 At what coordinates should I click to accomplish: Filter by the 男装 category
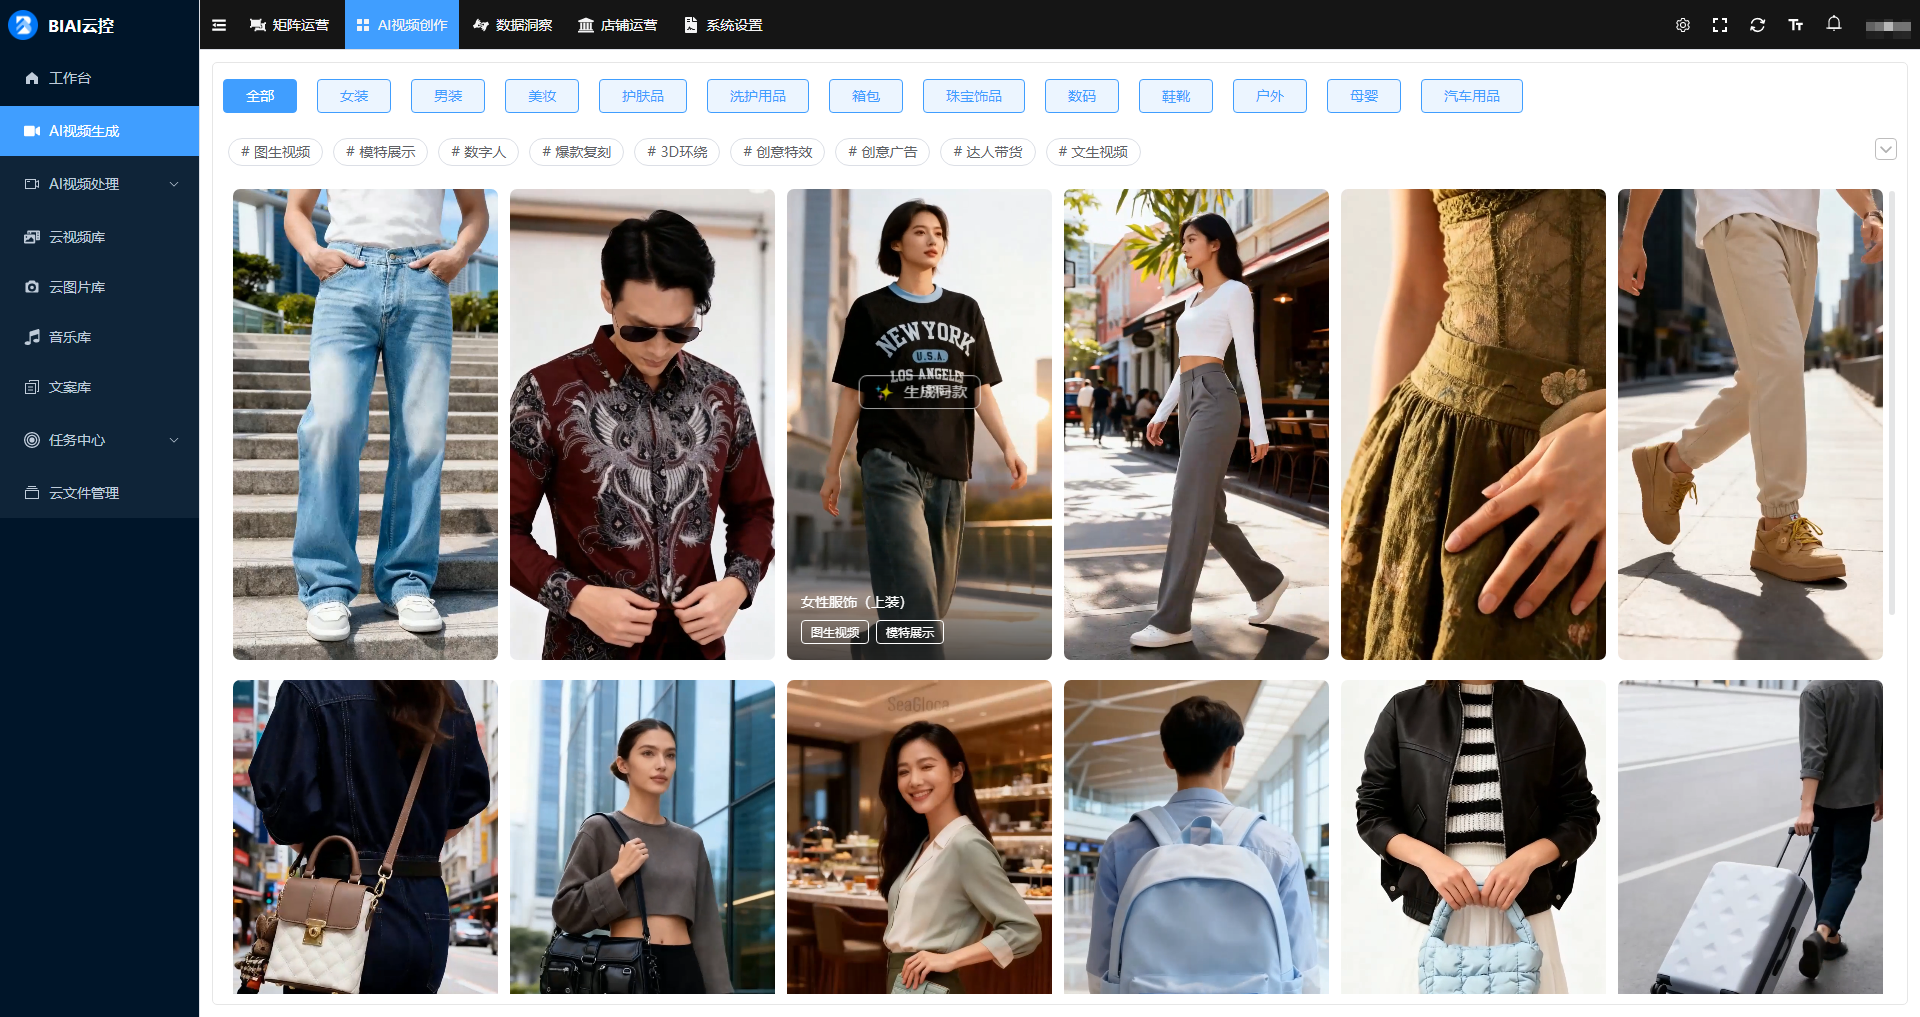point(448,96)
